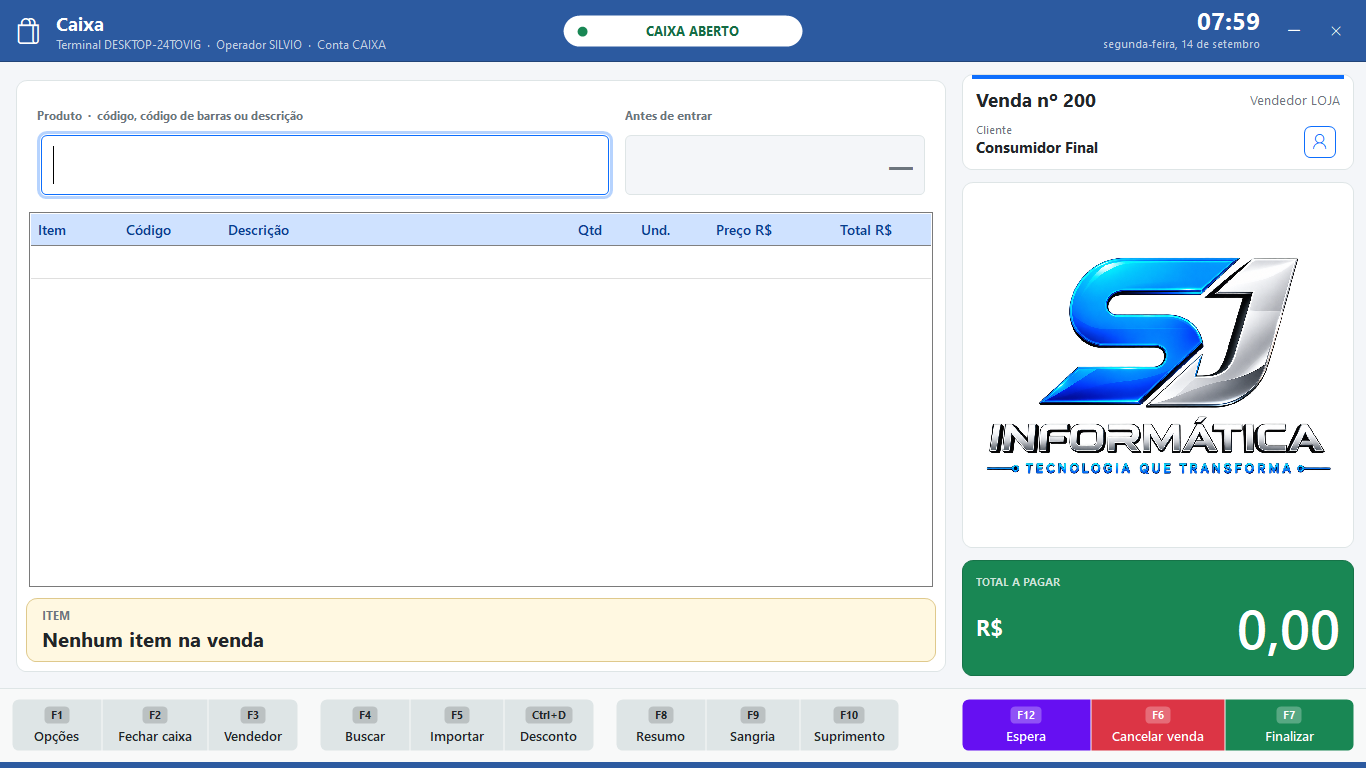Screen dimensions: 1366x768
Task: Click the Código column header
Action: (148, 230)
